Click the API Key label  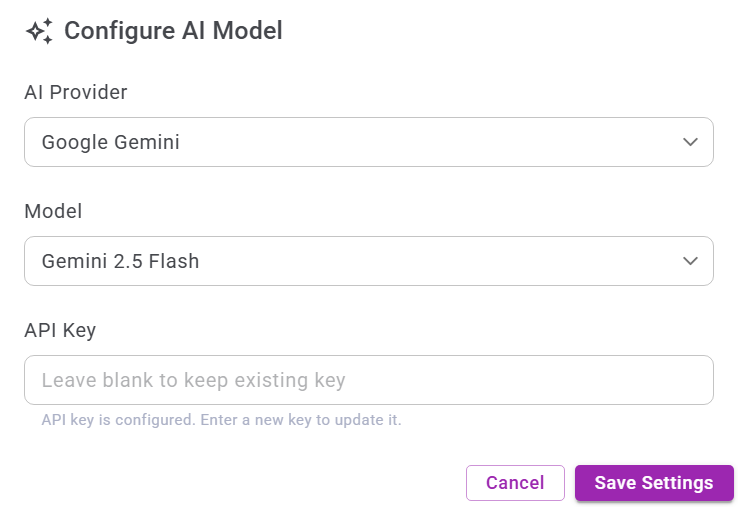pos(60,330)
